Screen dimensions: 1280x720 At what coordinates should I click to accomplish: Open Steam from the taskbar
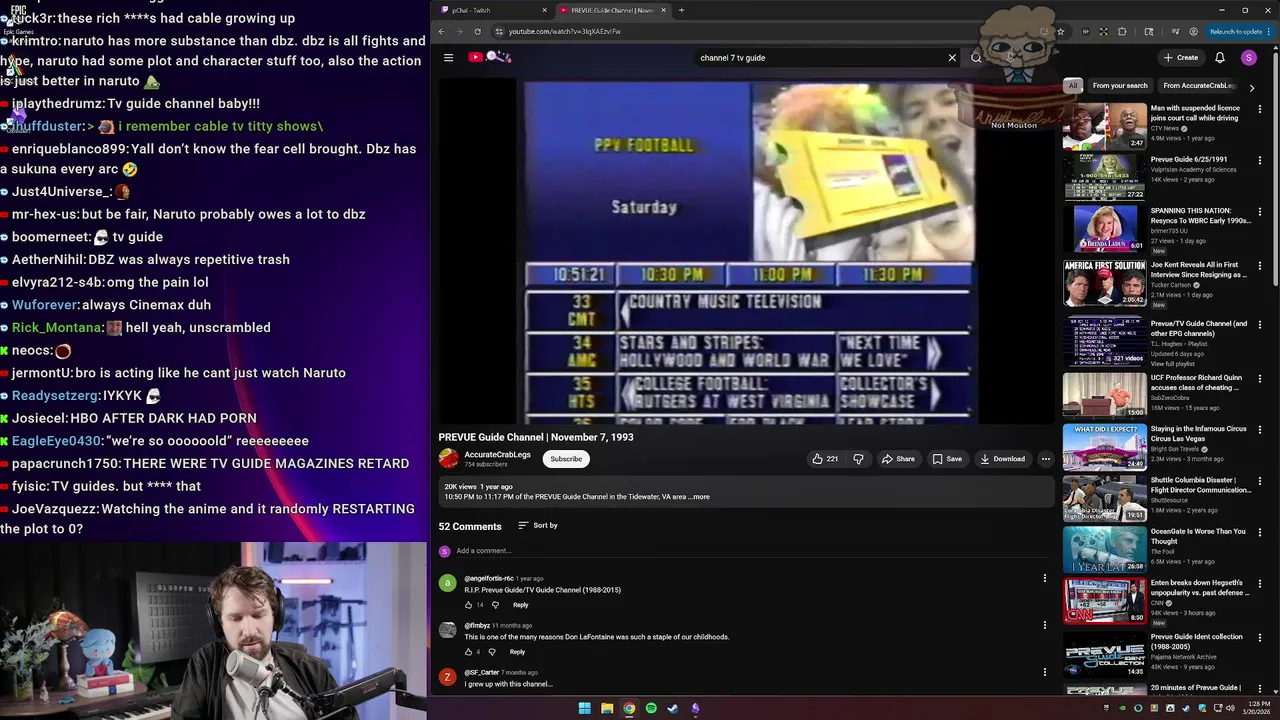(673, 708)
